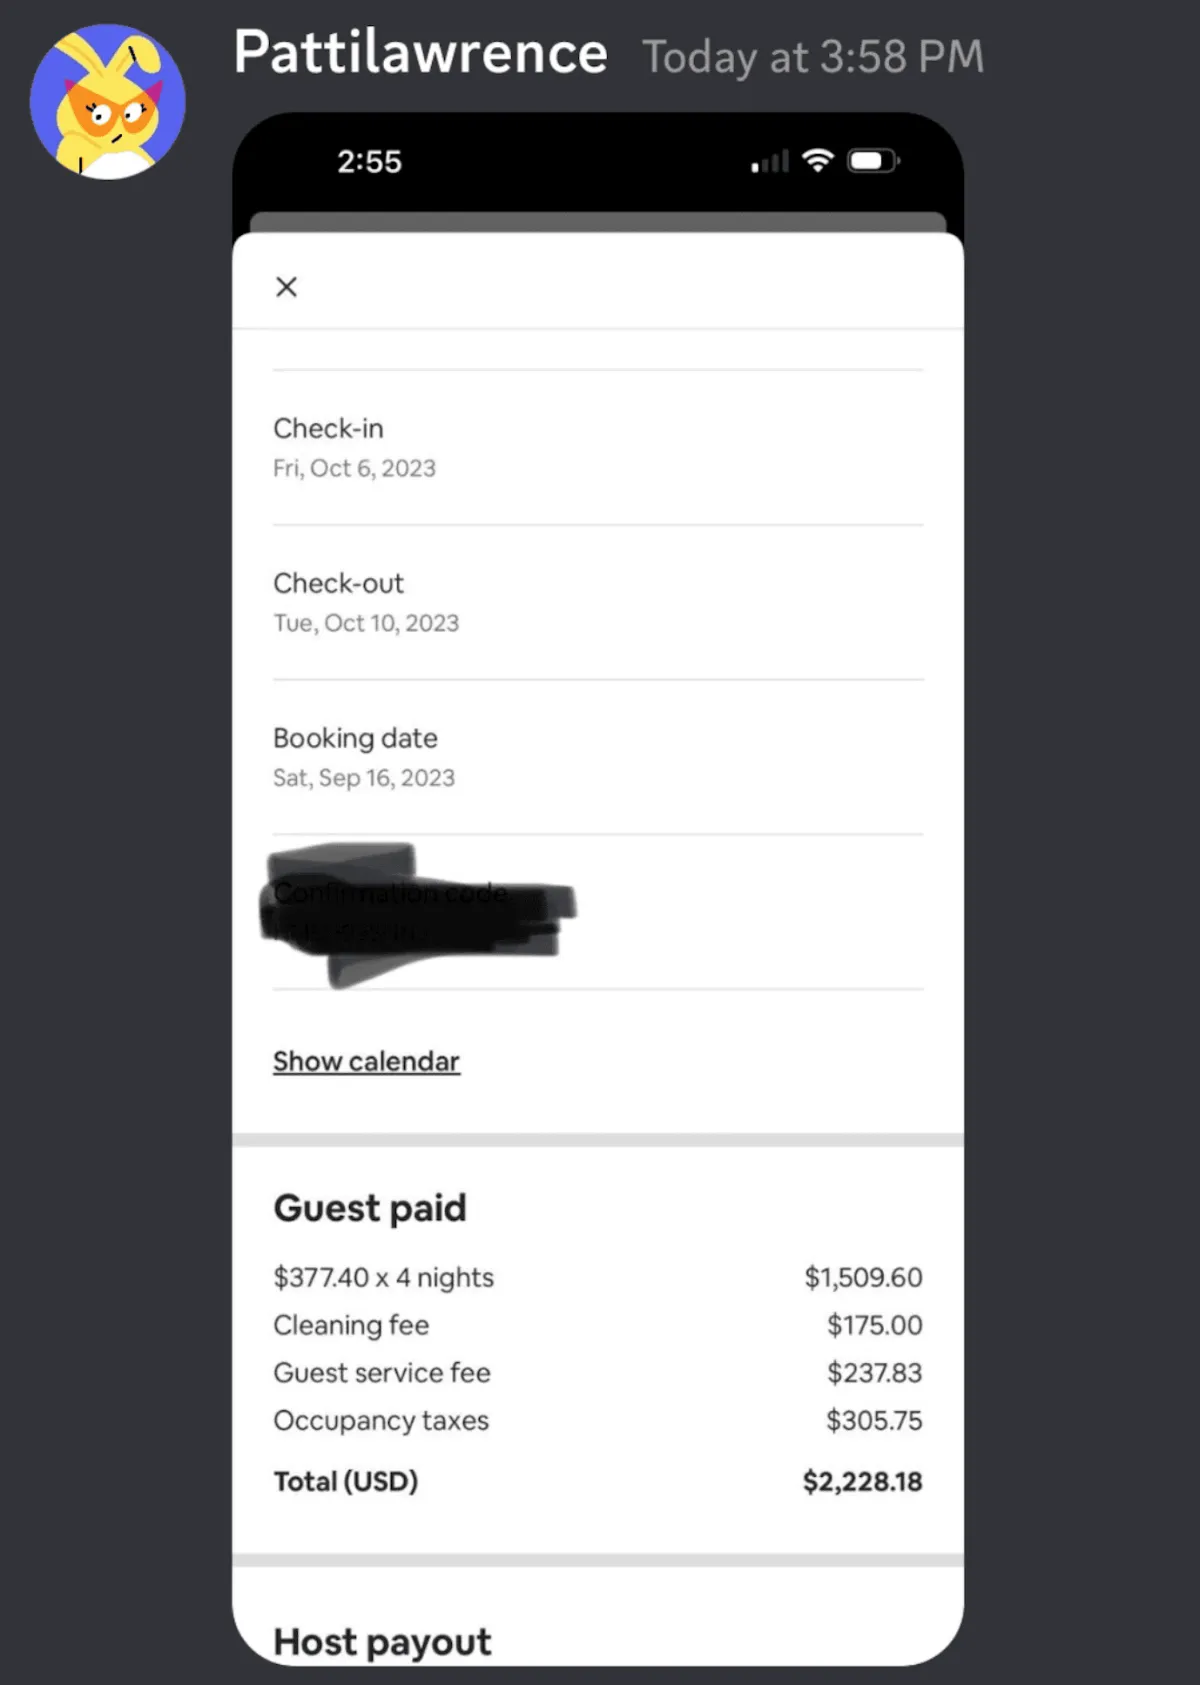Open the Show calendar link
This screenshot has width=1200, height=1685.
pos(367,1061)
